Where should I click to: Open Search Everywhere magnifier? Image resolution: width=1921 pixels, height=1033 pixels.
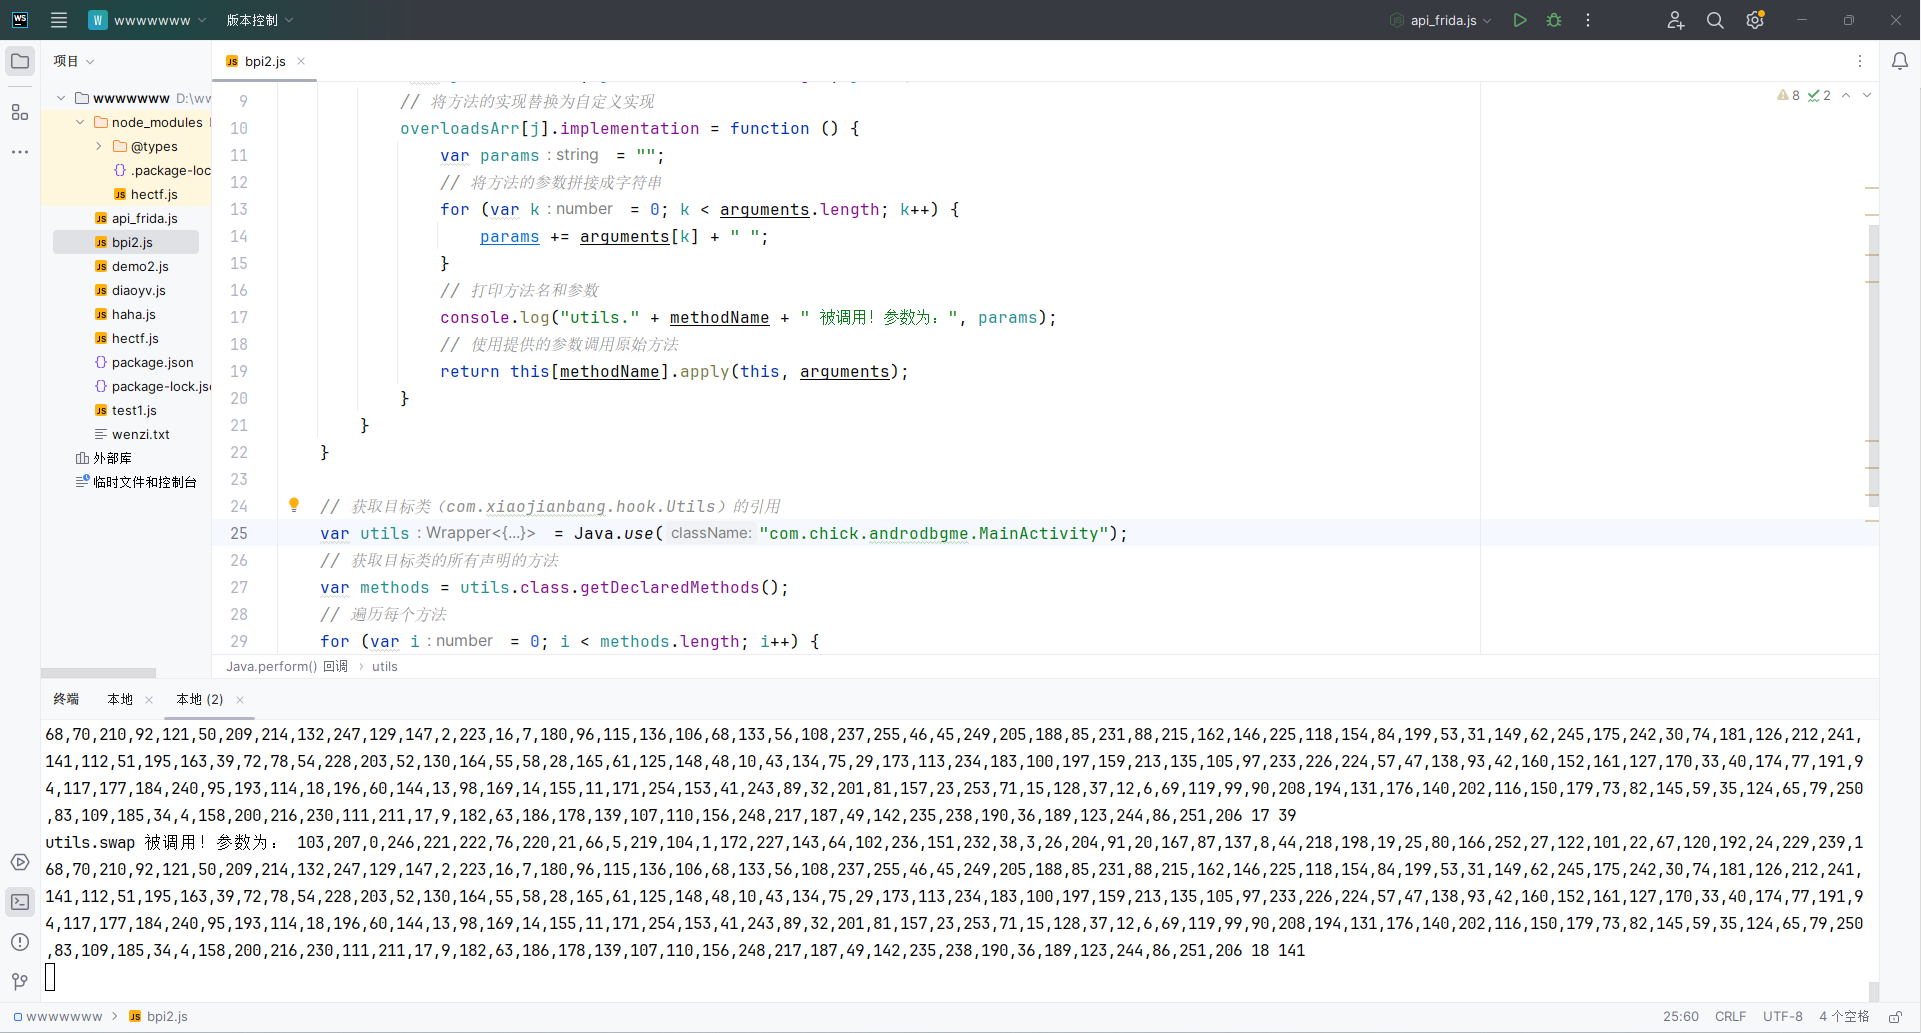click(x=1715, y=20)
